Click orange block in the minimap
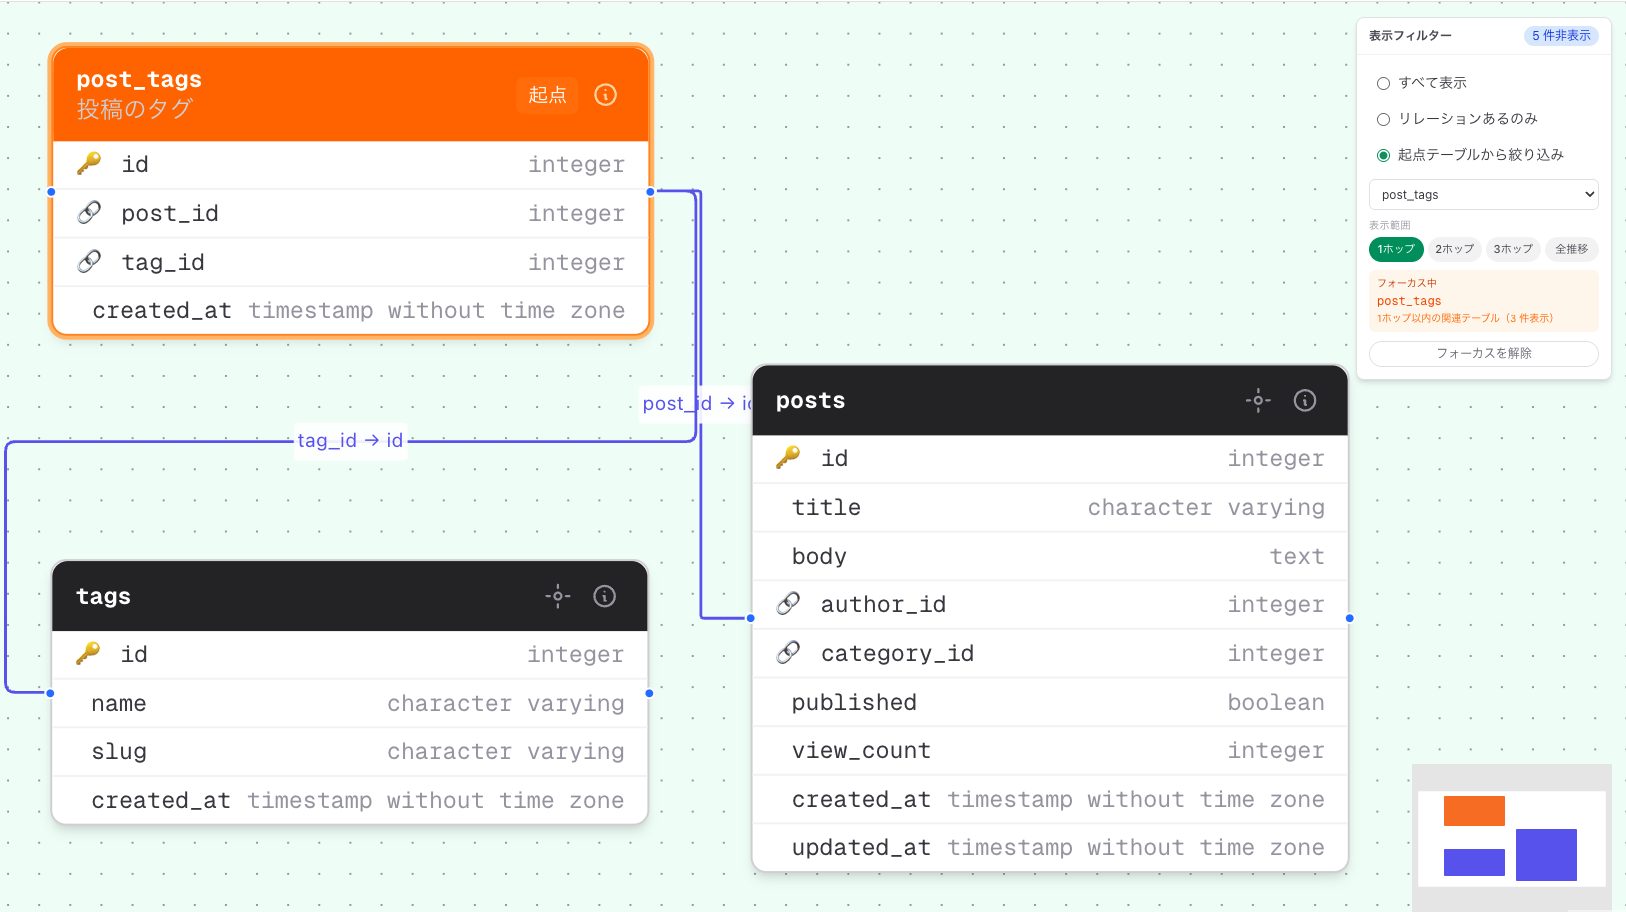The height and width of the screenshot is (912, 1626). tap(1473, 811)
